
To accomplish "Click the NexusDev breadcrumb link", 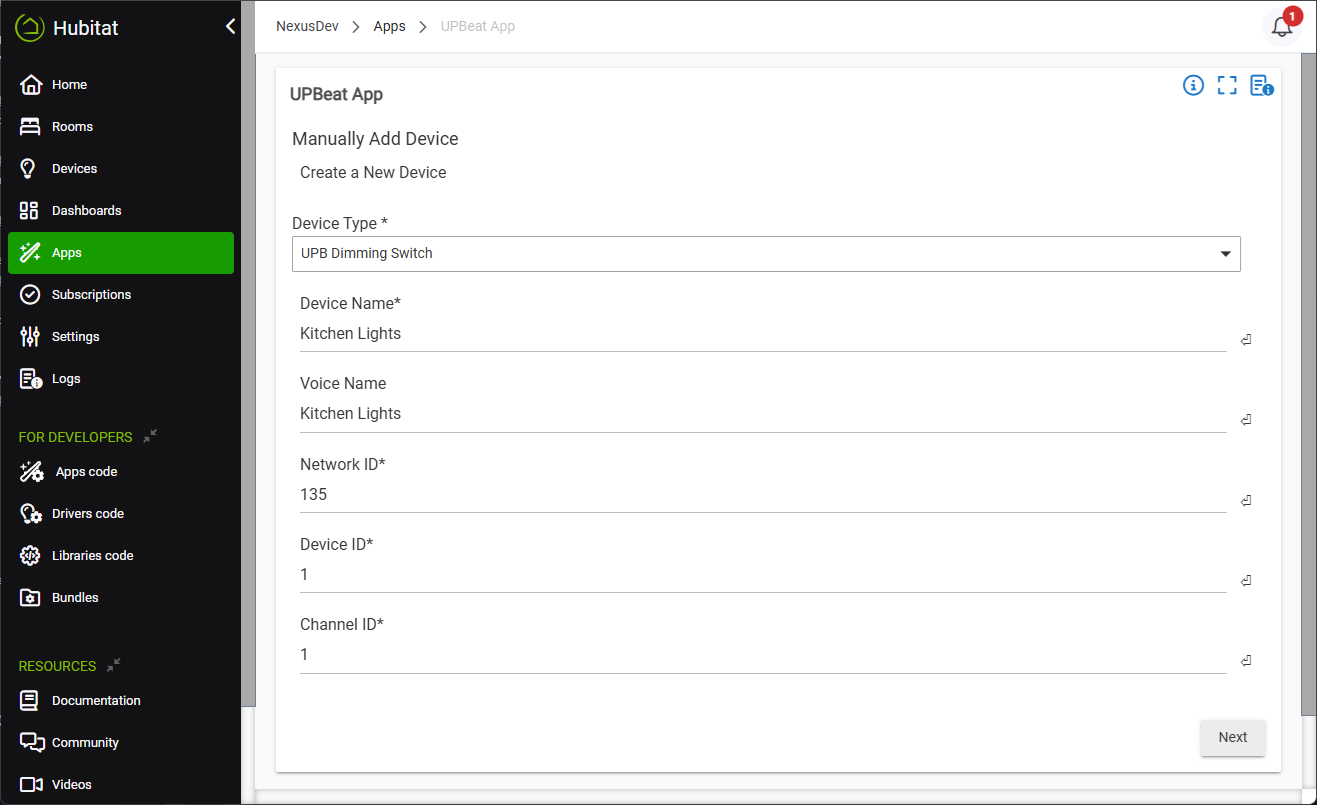I will coord(306,26).
